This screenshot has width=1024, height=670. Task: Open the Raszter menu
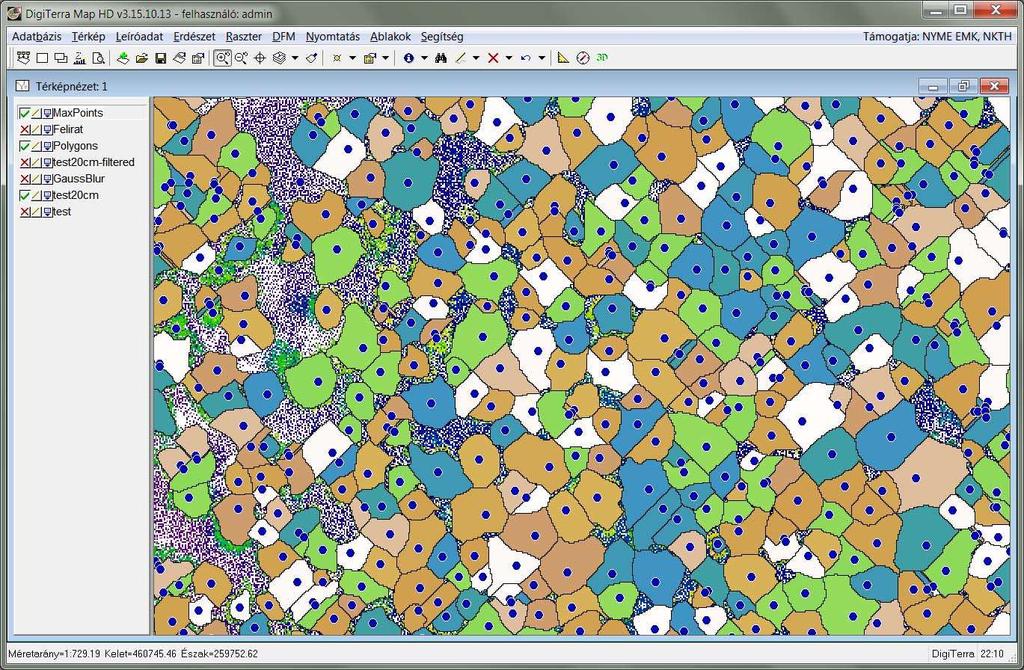coord(244,37)
